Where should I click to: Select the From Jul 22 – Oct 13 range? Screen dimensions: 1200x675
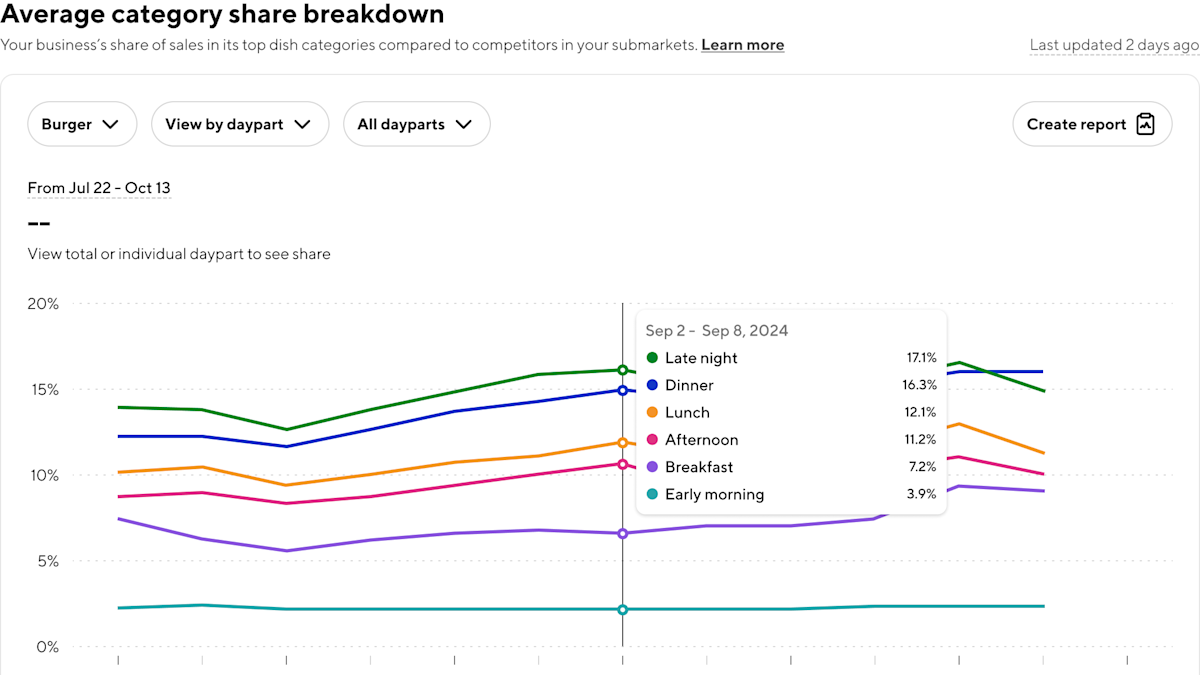point(99,188)
